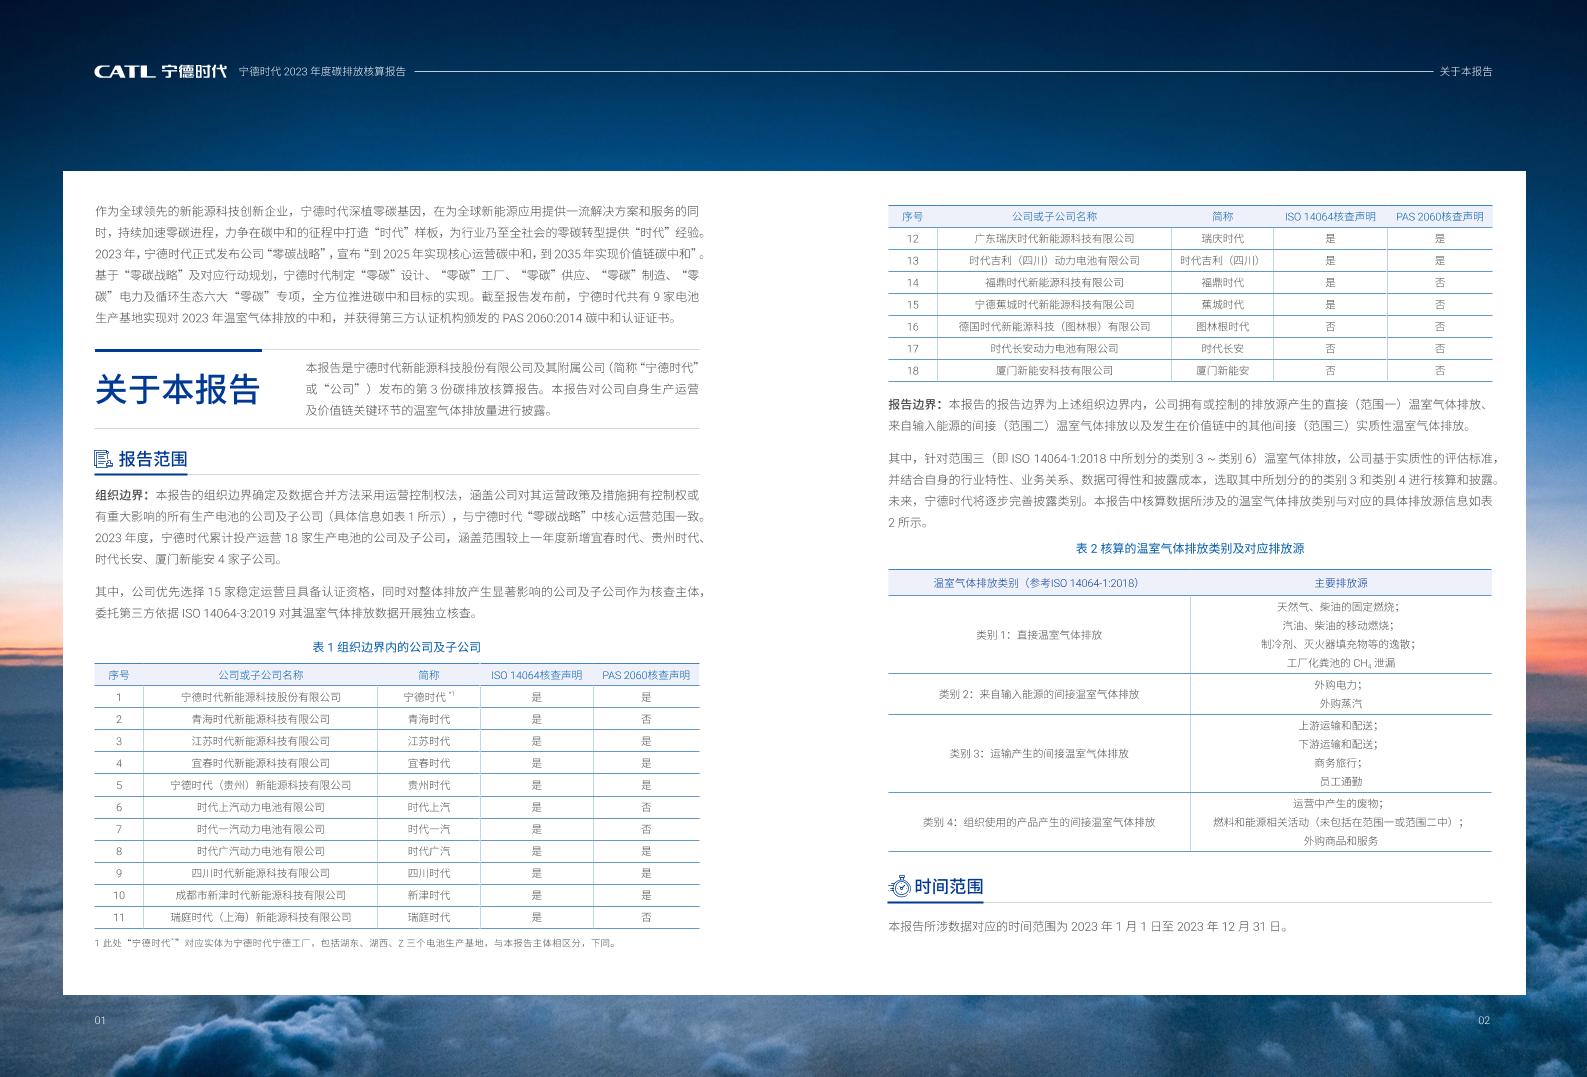Click the 类别 1：直接温室气体排放 cell
This screenshot has width=1587, height=1077.
[1038, 635]
